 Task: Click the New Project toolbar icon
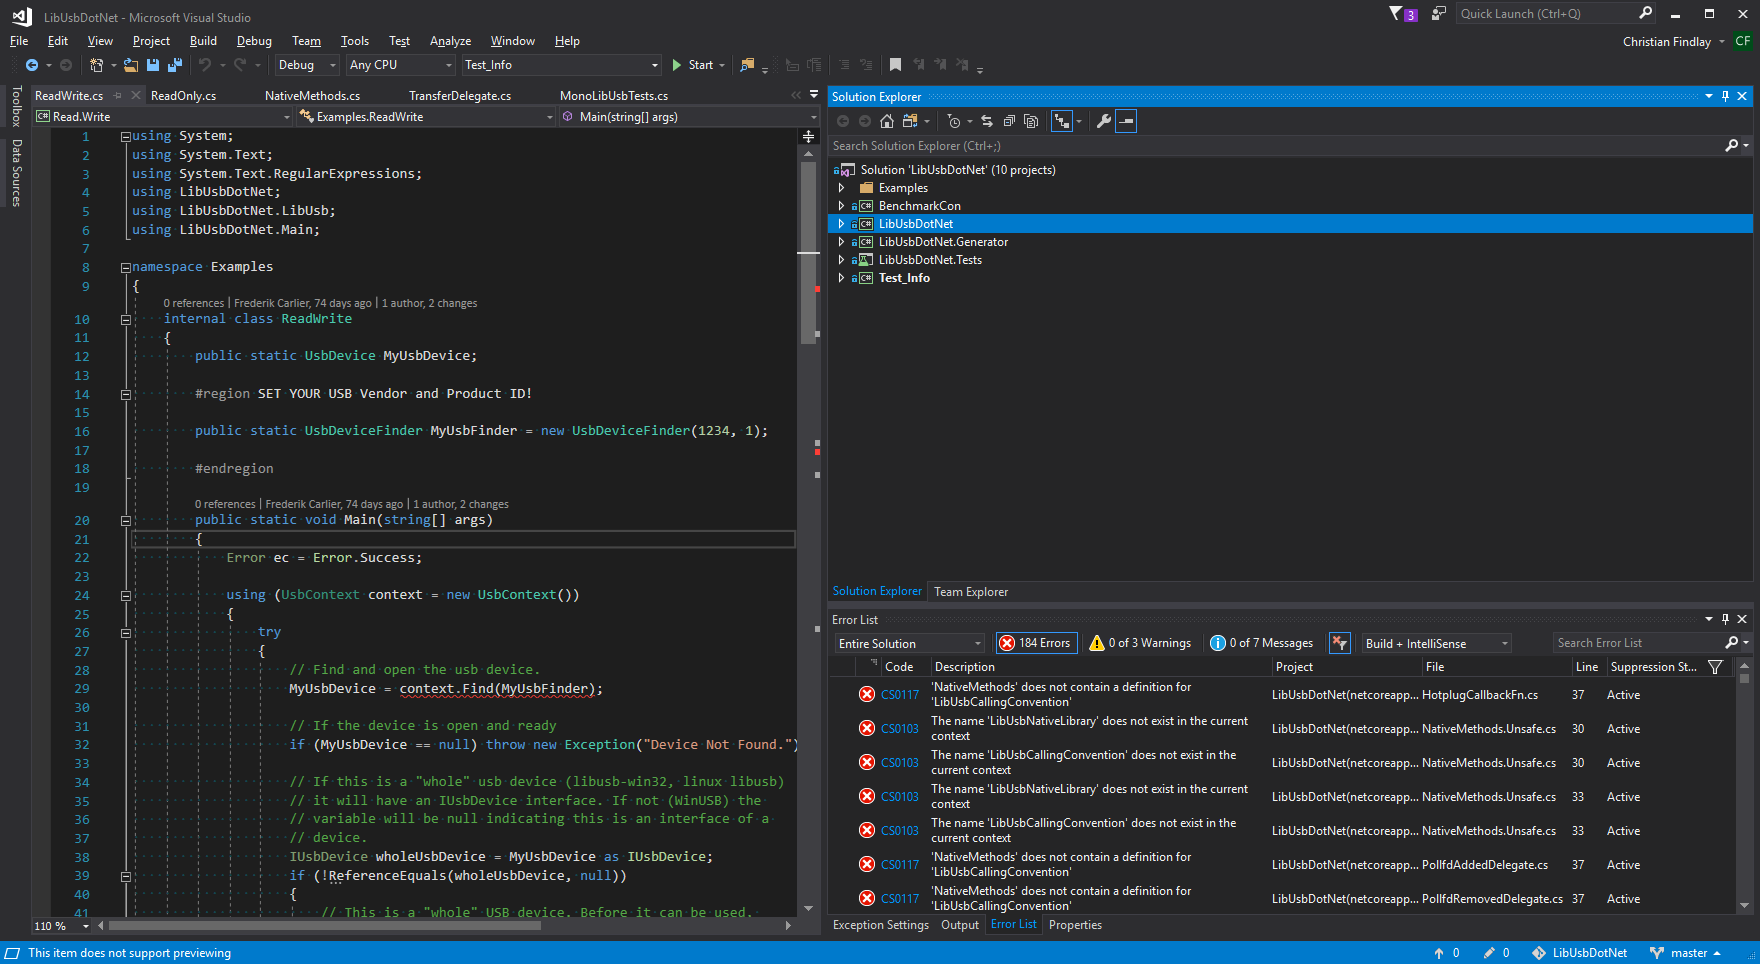point(96,65)
